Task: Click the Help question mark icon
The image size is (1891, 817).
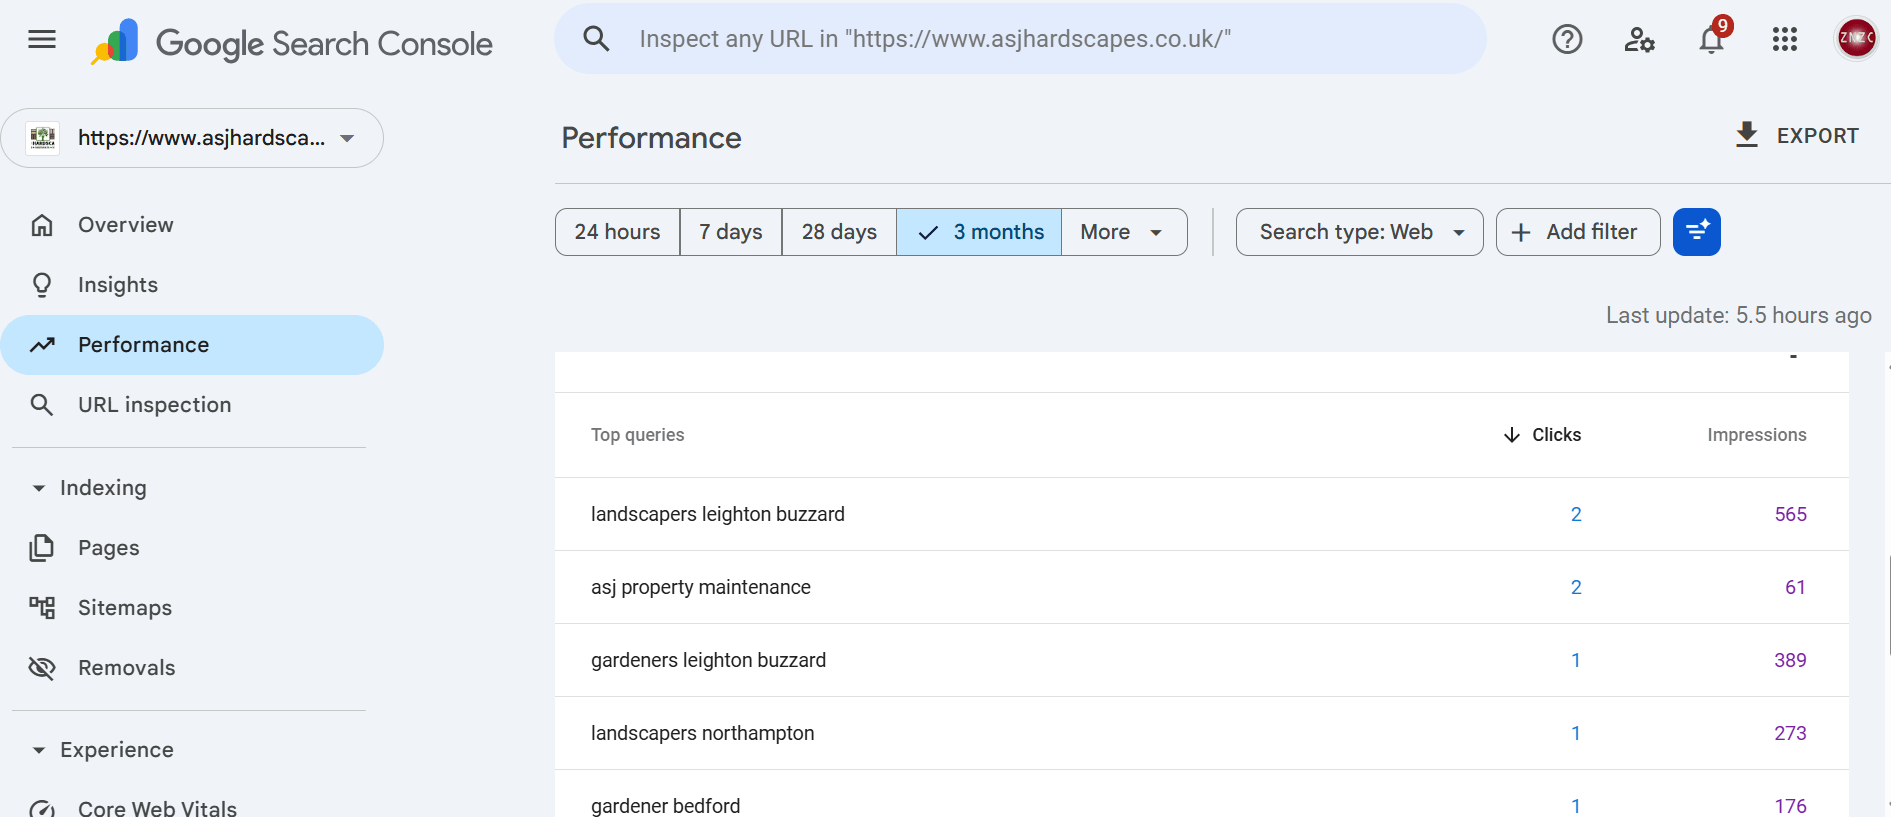Action: 1567,40
